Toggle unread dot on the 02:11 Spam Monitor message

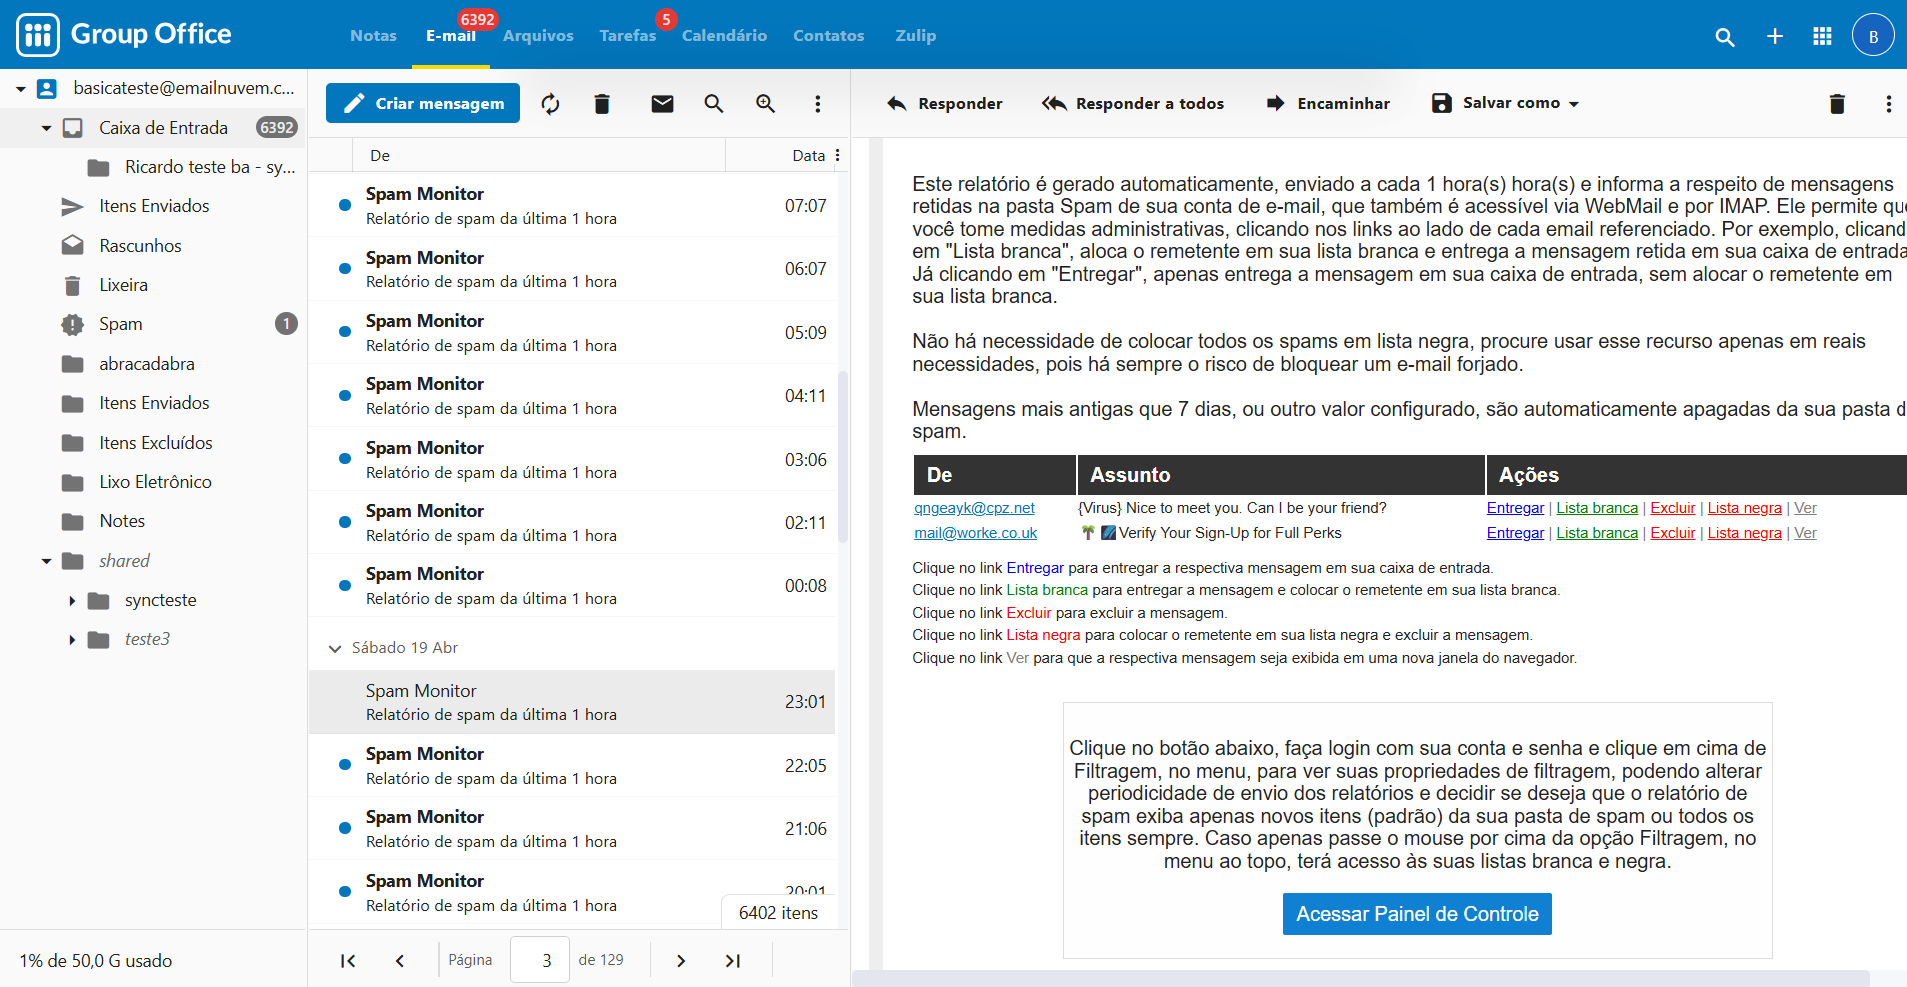coord(345,522)
